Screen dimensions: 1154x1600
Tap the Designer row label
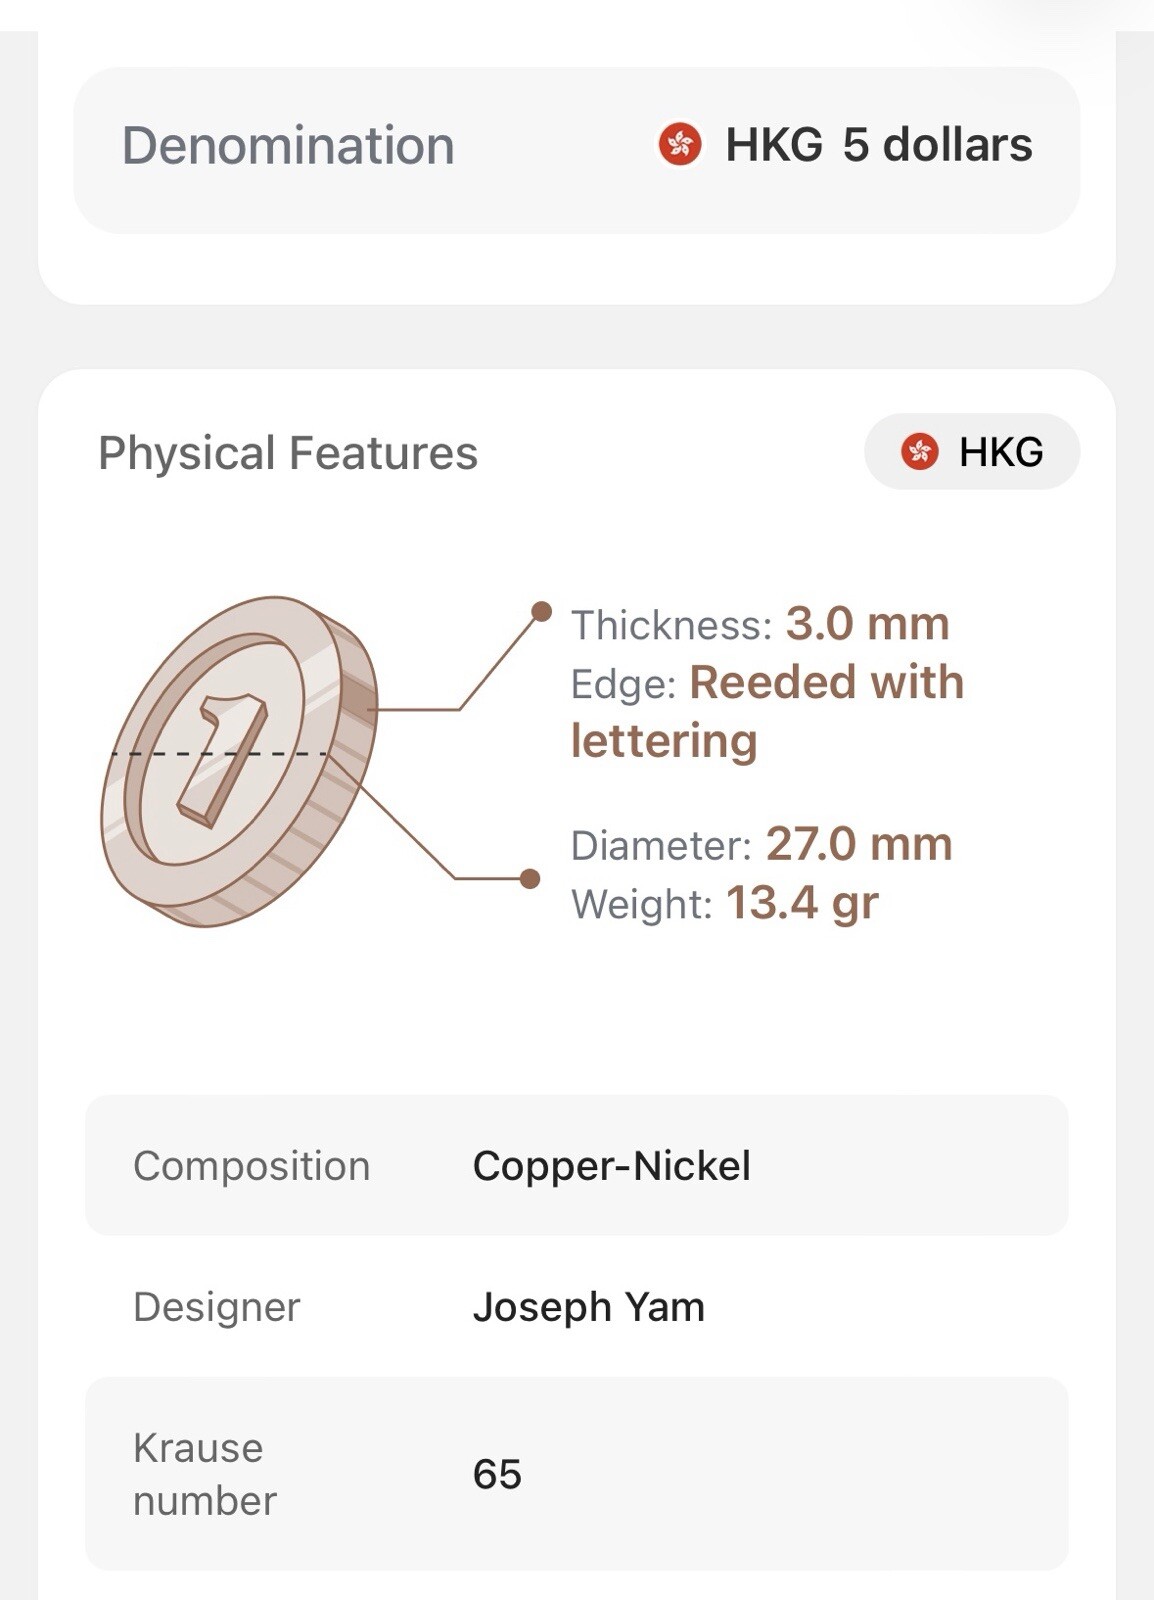pos(216,1307)
